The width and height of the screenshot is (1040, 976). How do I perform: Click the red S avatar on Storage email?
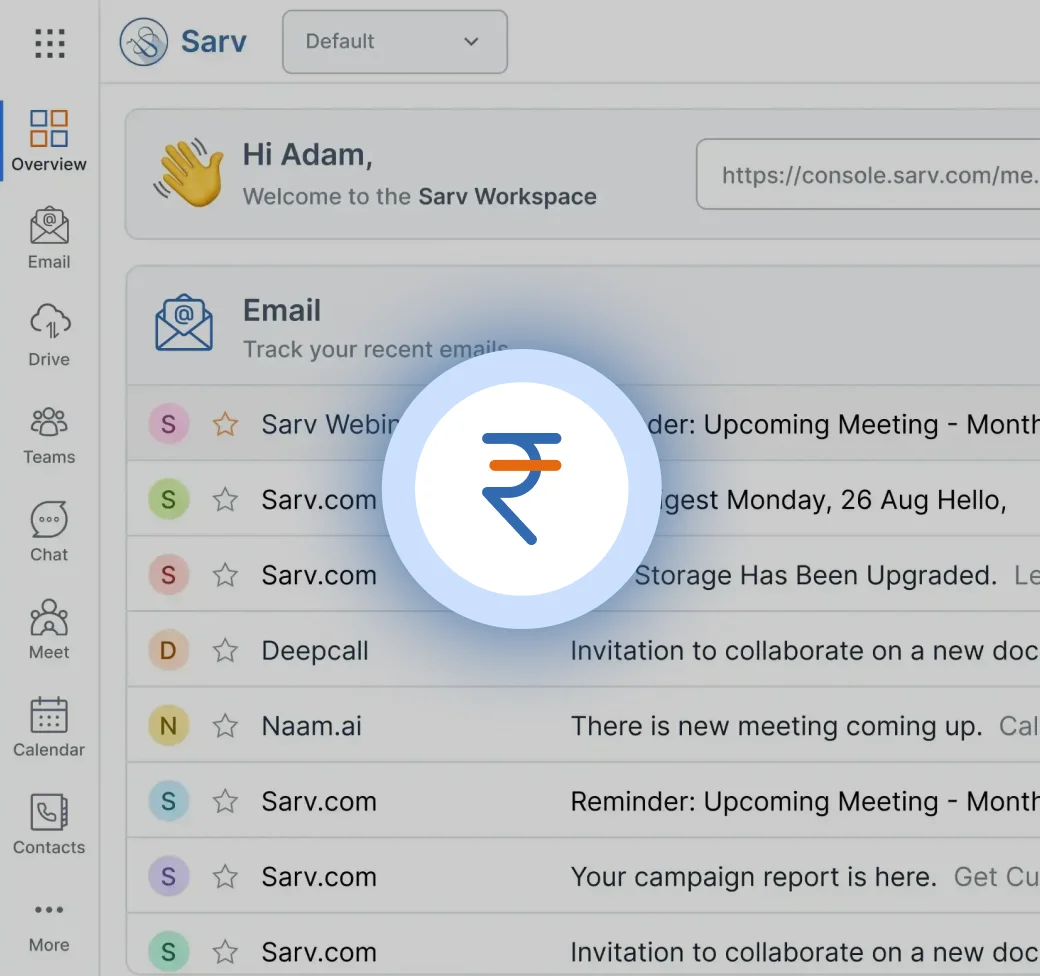[x=168, y=575]
